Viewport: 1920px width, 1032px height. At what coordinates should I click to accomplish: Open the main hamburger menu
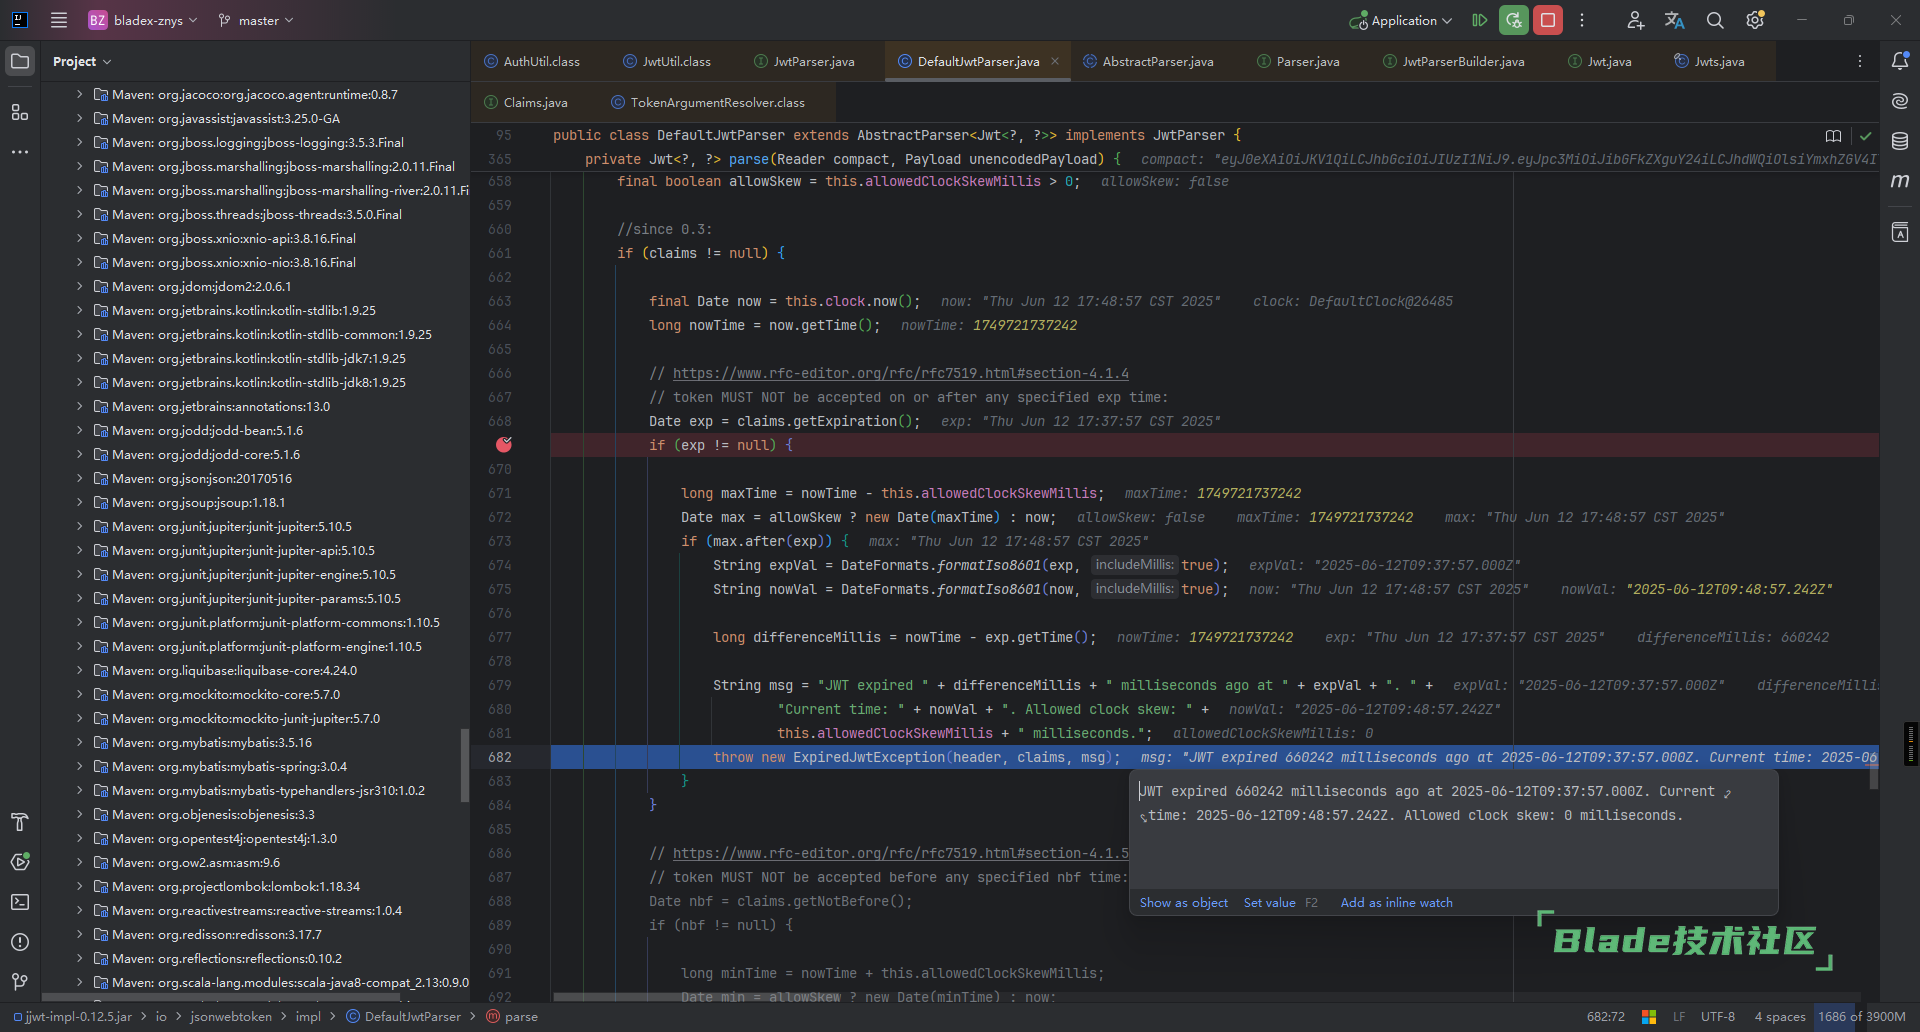coord(59,20)
